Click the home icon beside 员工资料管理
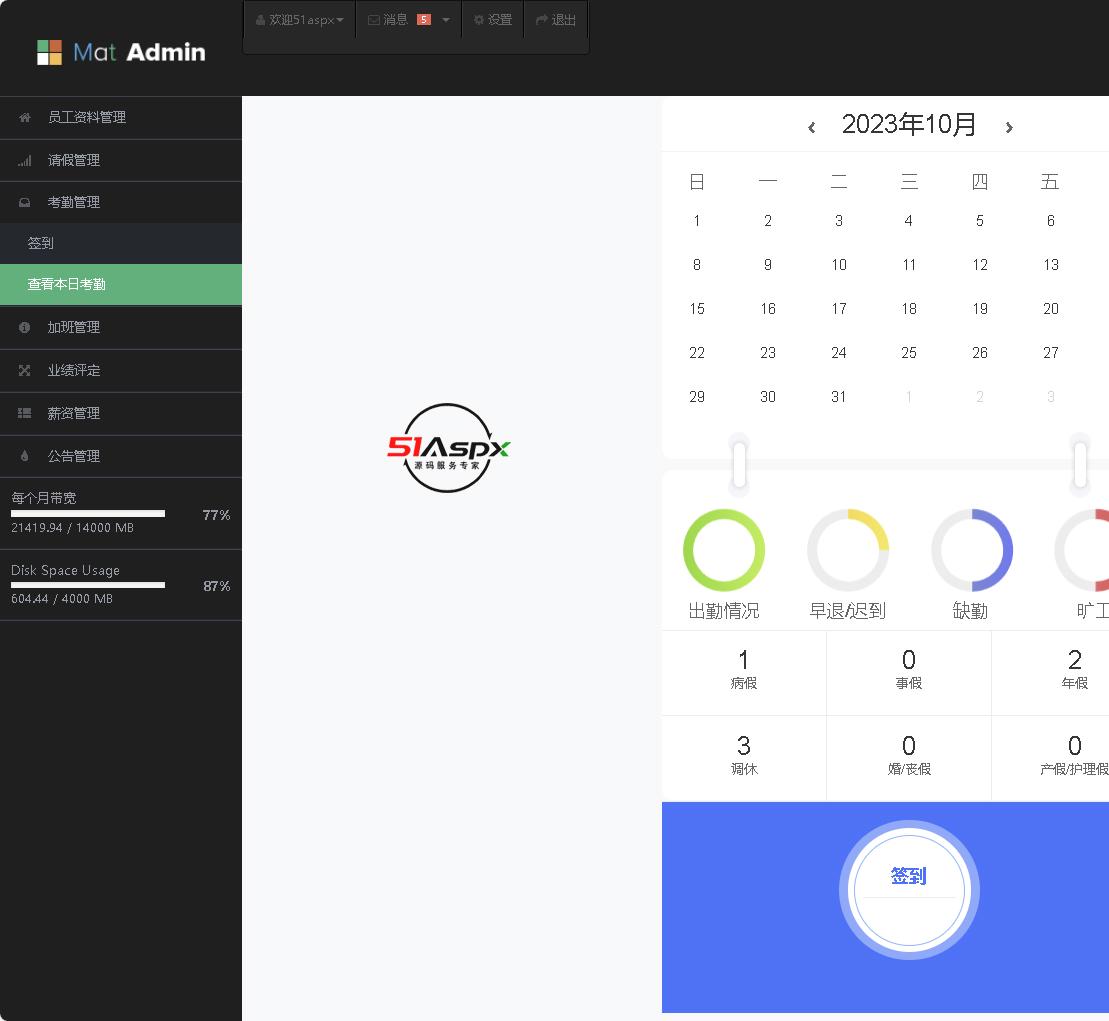 click(25, 117)
